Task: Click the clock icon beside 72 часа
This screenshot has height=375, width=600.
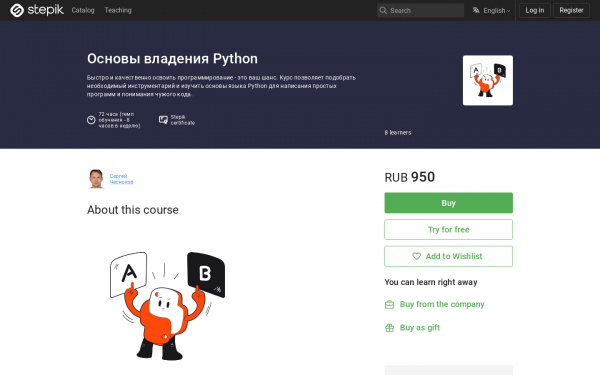Action: [91, 120]
